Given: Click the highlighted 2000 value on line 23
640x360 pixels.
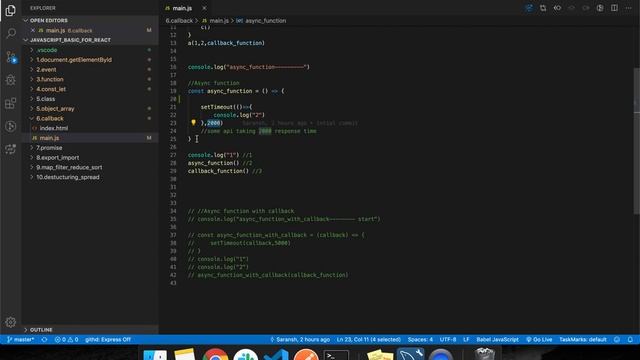Looking at the screenshot, I should coord(213,123).
